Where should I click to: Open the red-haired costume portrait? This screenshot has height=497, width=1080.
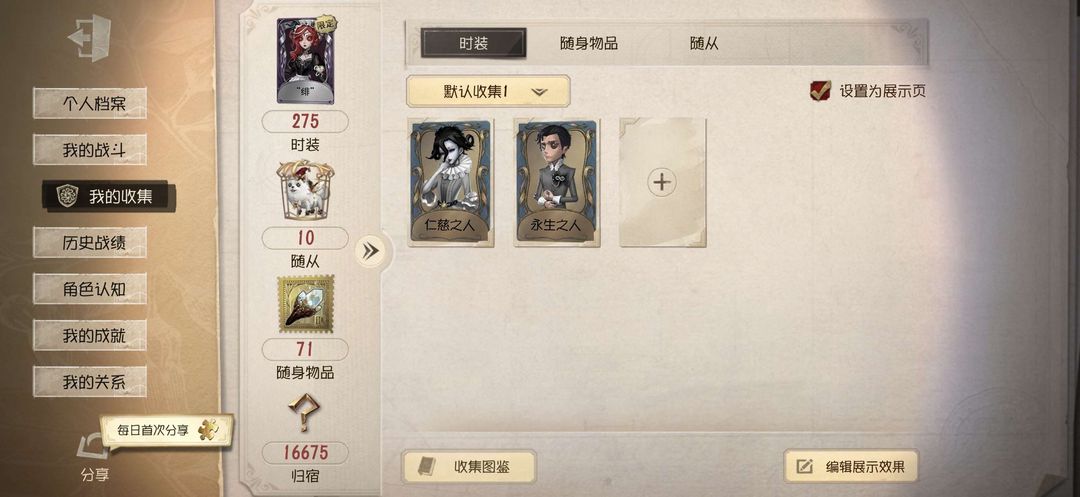click(x=305, y=61)
